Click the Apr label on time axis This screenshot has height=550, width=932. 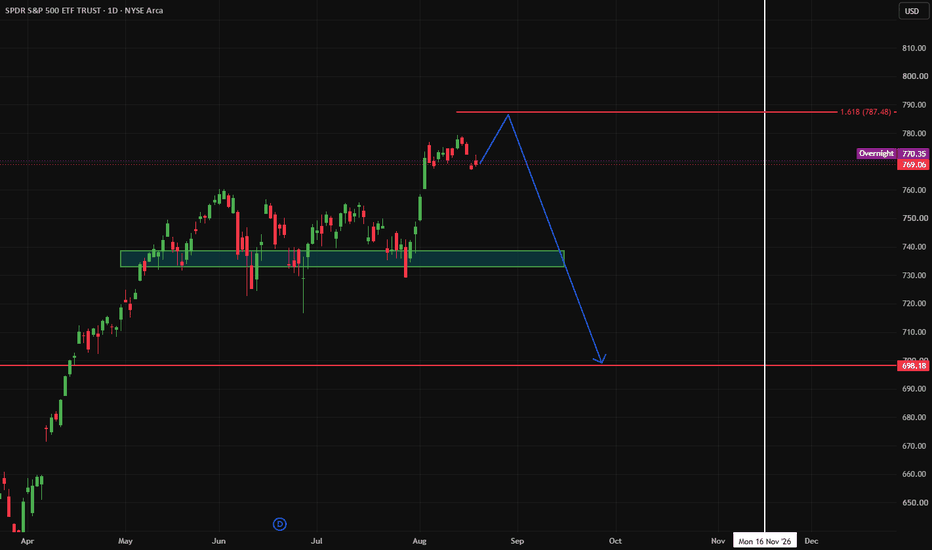[x=27, y=541]
